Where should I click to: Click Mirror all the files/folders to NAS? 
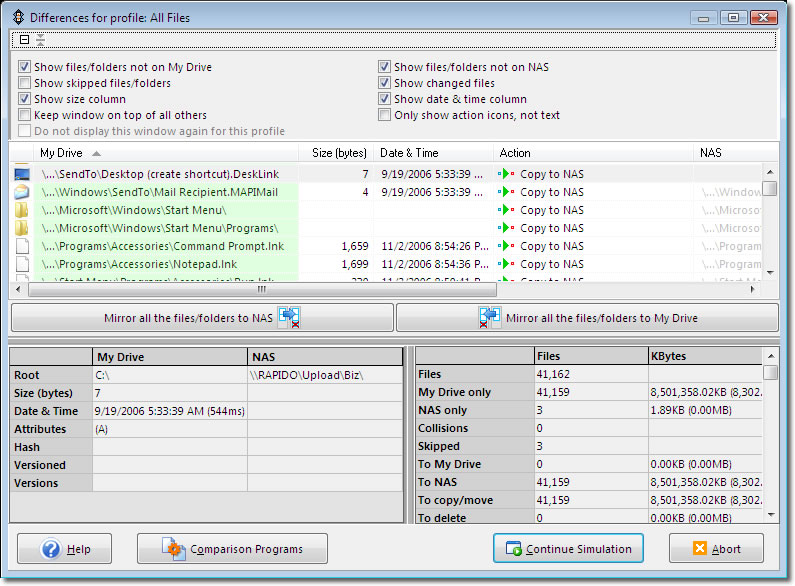click(202, 318)
